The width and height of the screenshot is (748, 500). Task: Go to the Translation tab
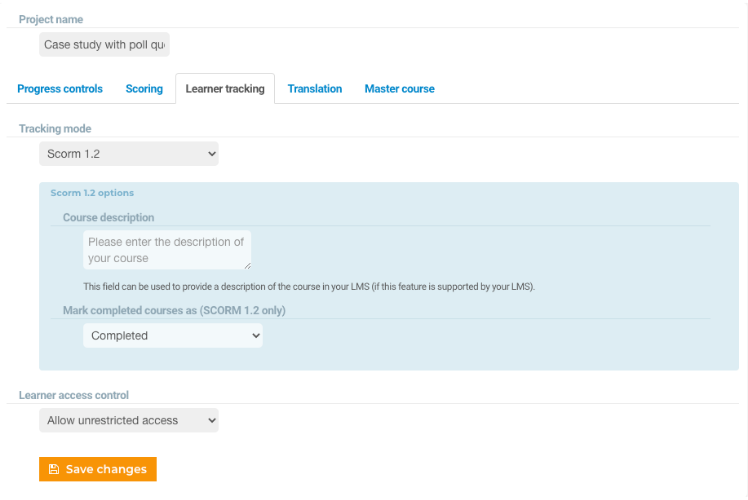[315, 89]
